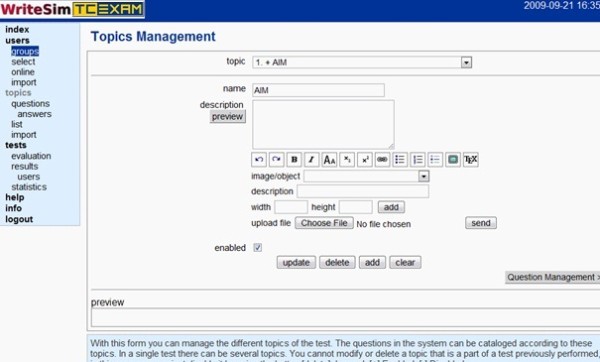Click logout in sidebar menu

pyautogui.click(x=19, y=219)
